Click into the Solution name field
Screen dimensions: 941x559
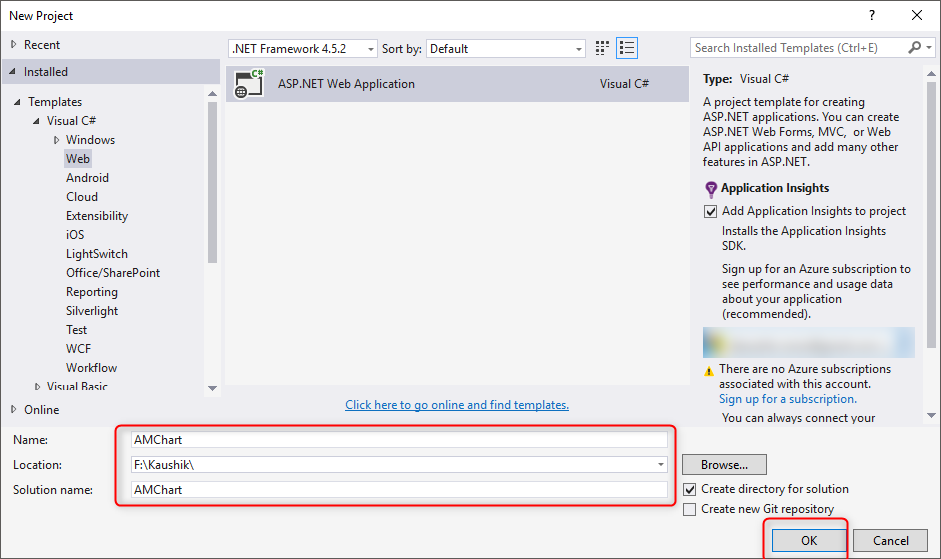(399, 489)
